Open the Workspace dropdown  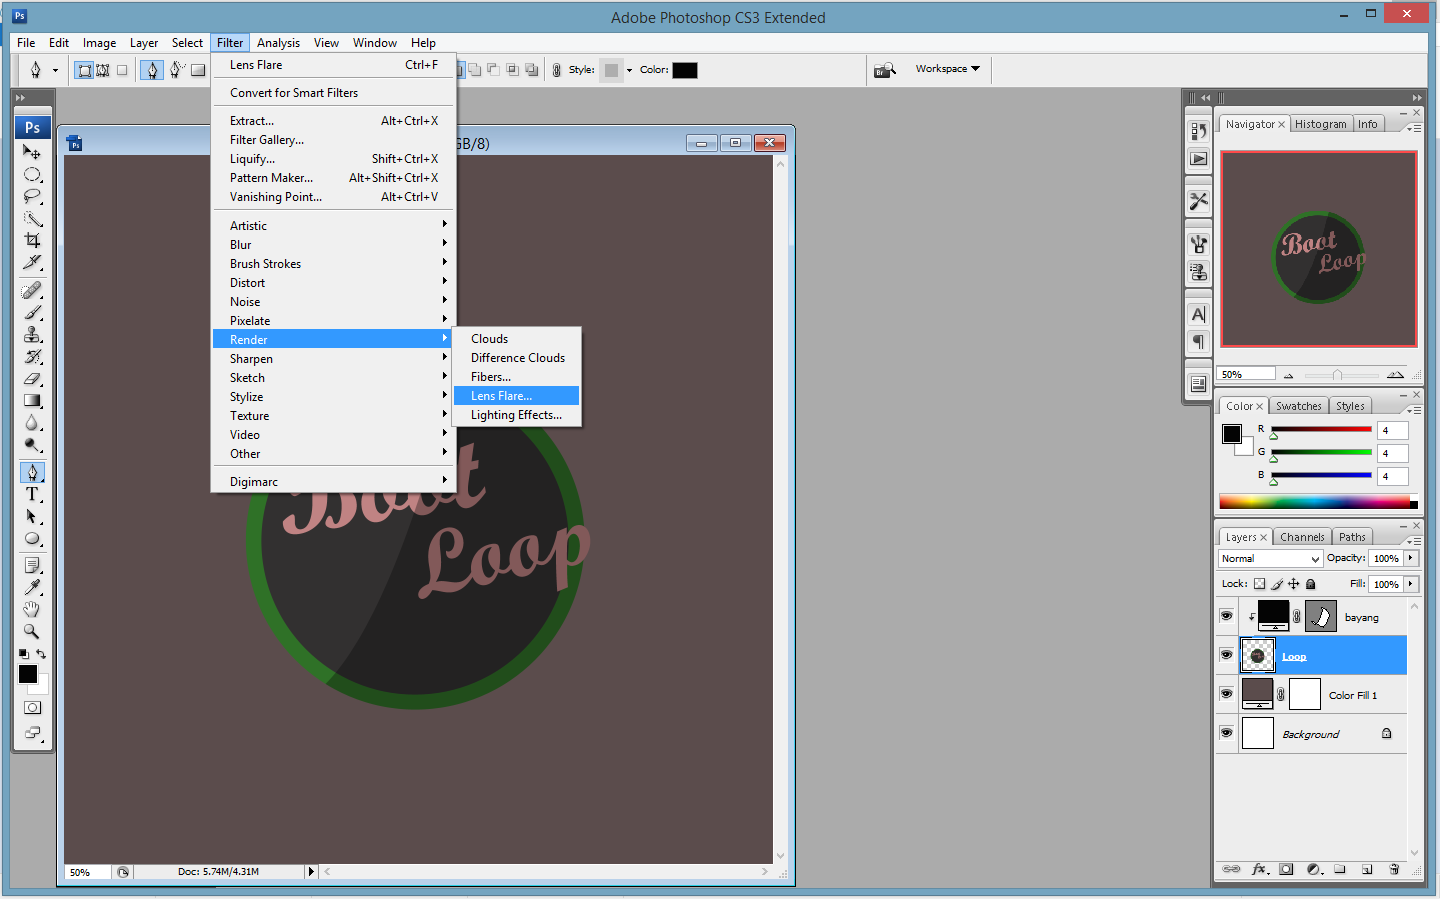pyautogui.click(x=944, y=69)
